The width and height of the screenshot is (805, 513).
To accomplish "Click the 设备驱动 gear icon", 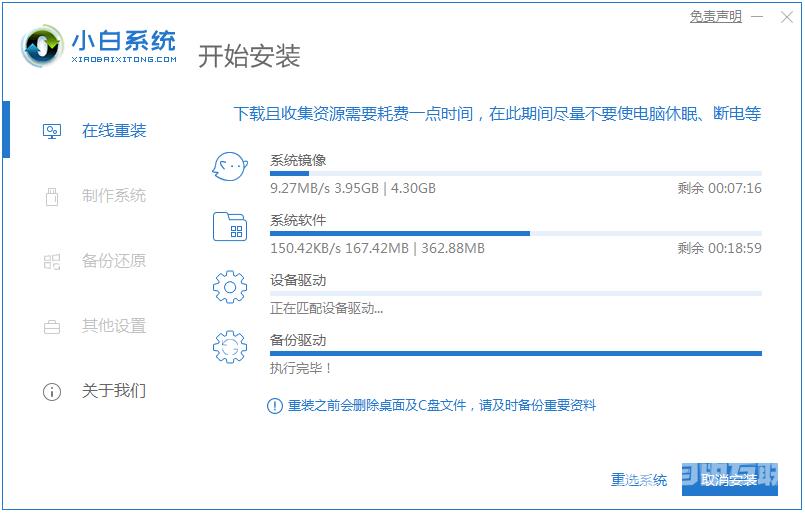I will 230,287.
